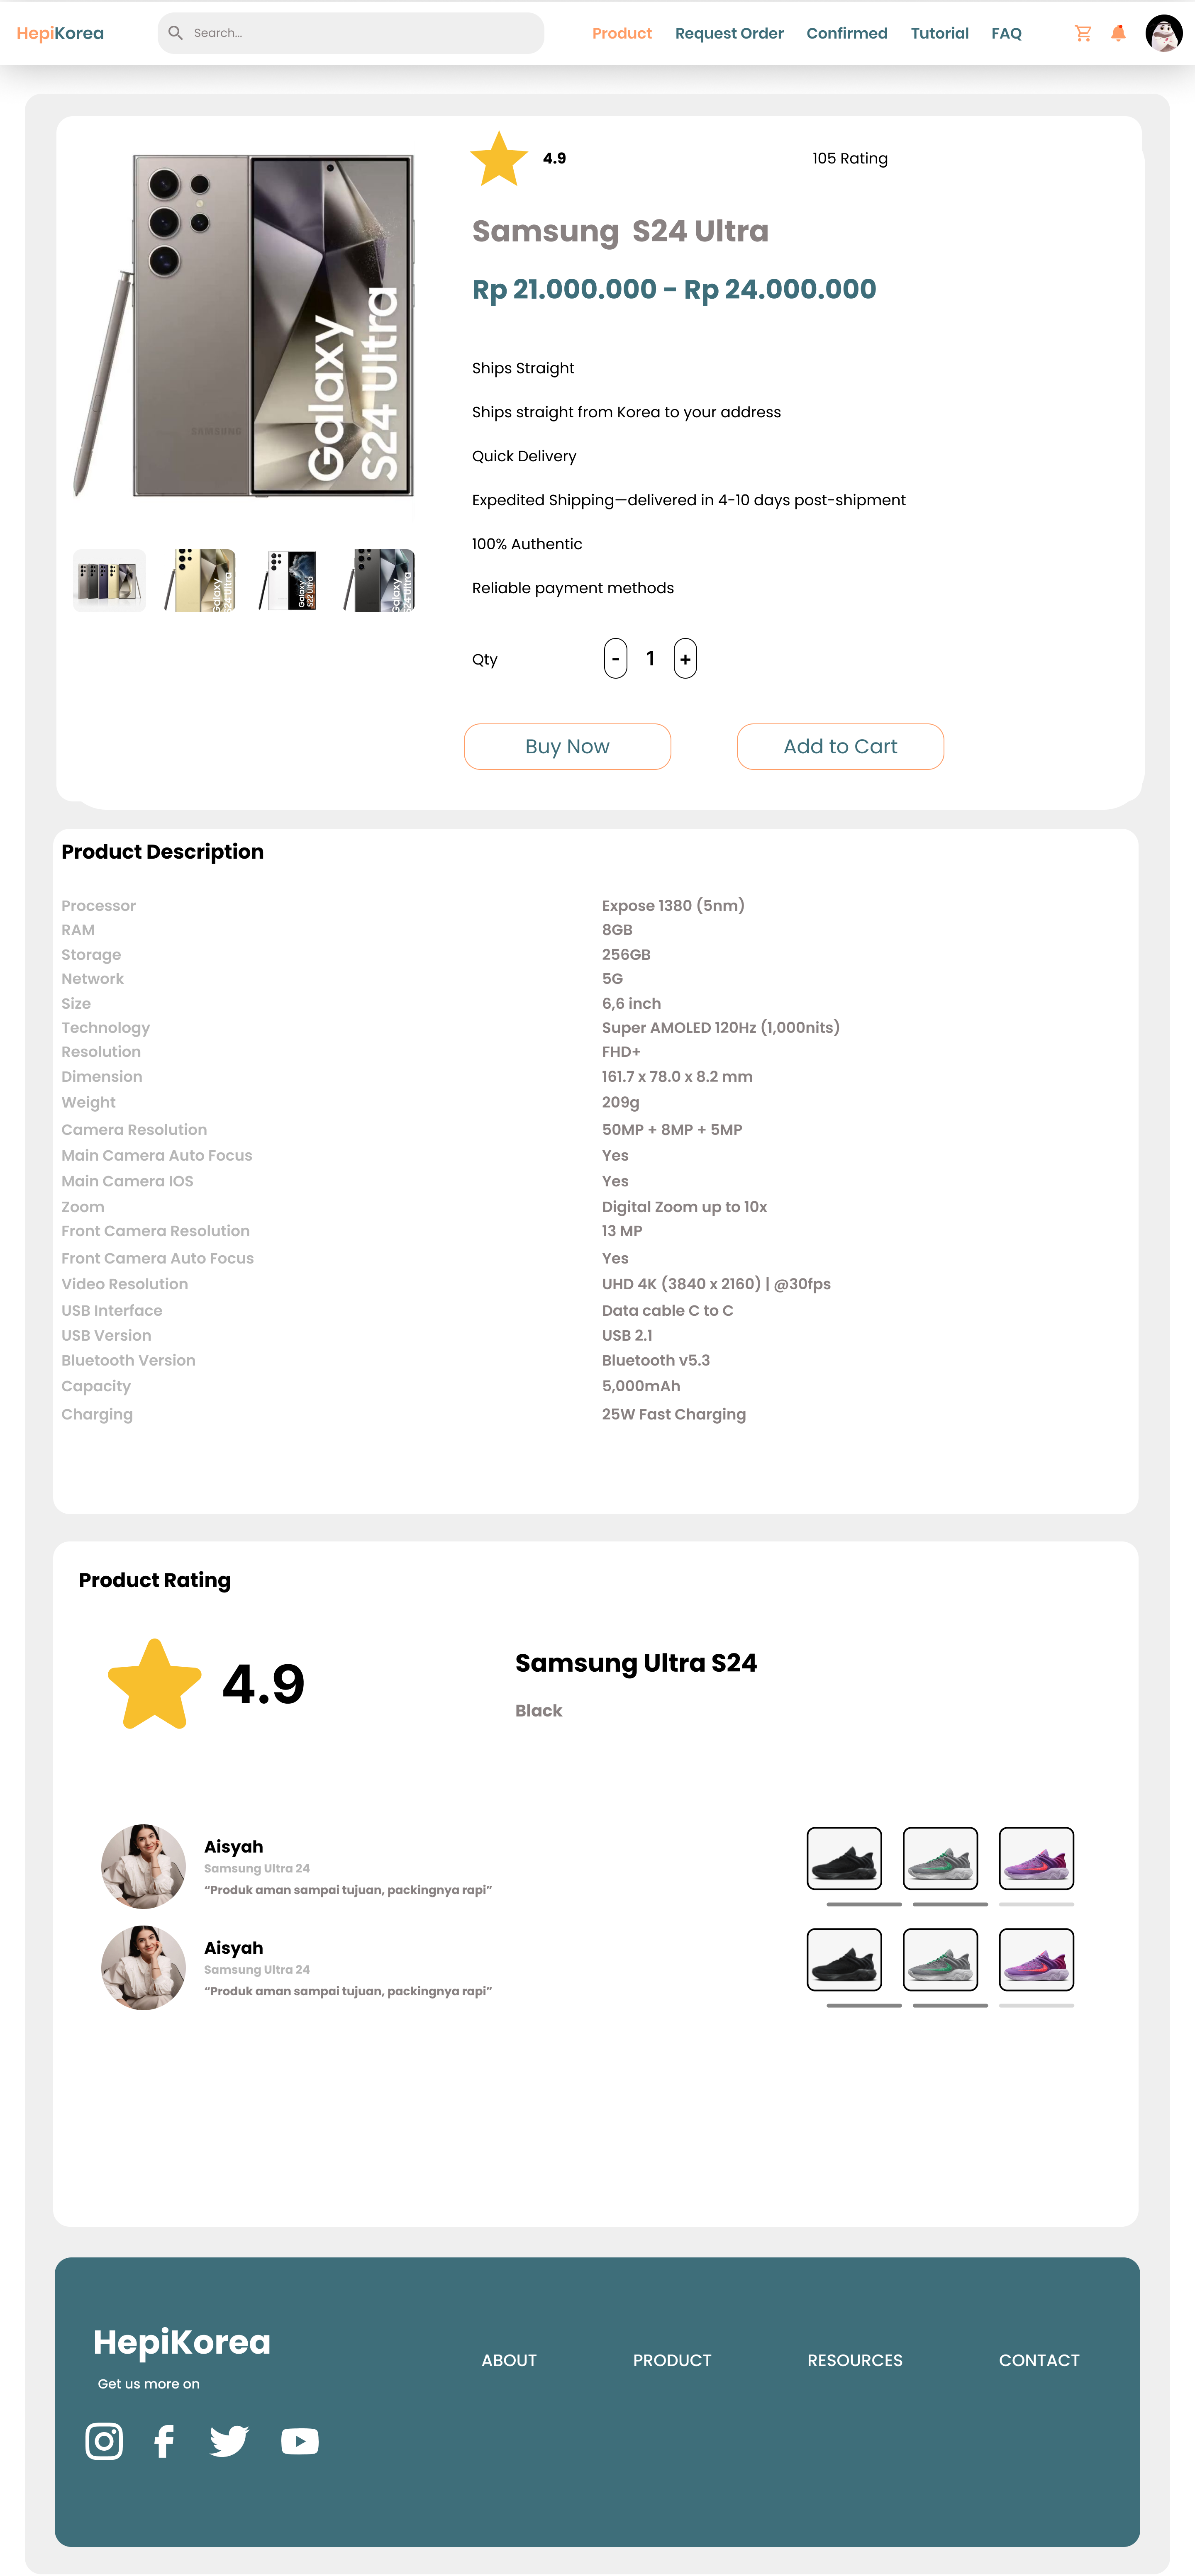Select the Tutorial navigation item

click(939, 33)
